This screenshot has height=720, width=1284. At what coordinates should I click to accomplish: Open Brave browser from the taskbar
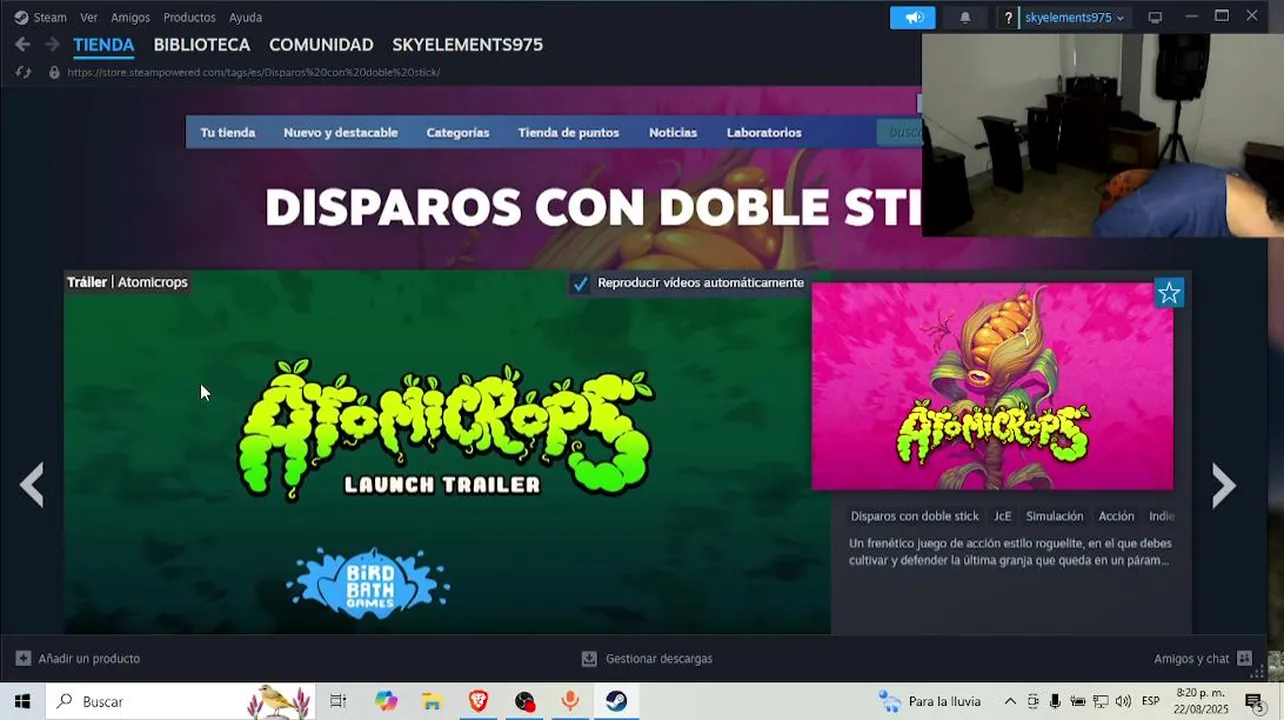478,701
